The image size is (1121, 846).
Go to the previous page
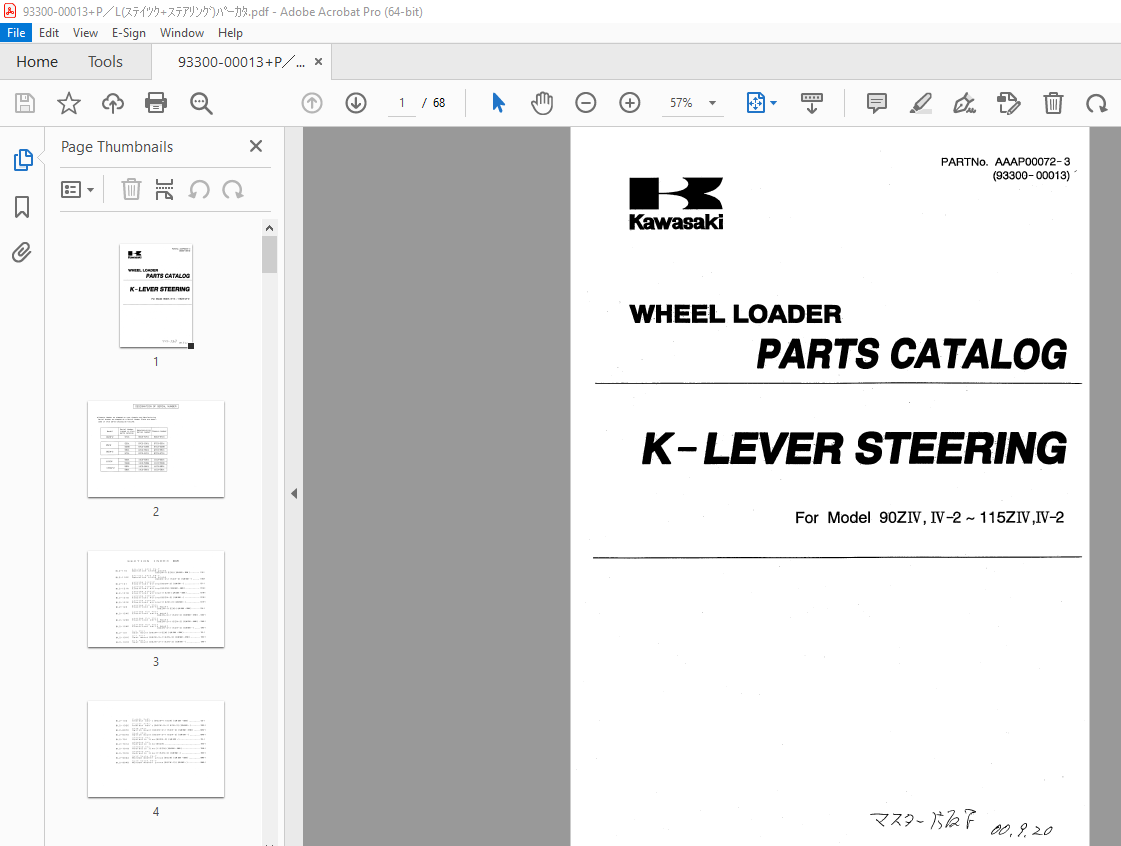[x=312, y=103]
